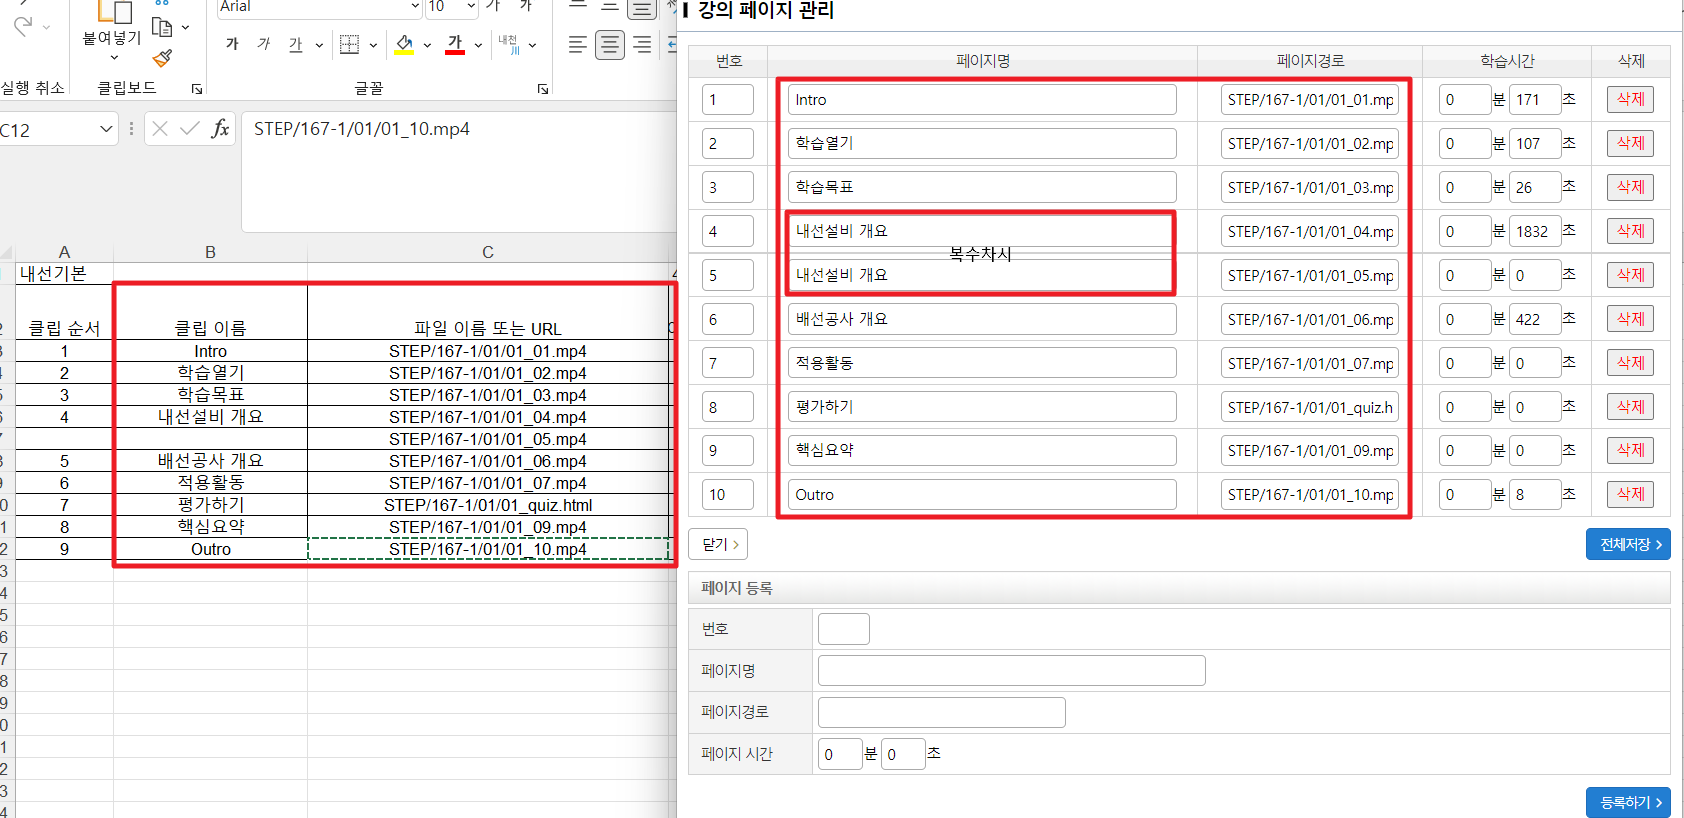Open the Arial font name dropdown
This screenshot has width=1684, height=818.
tap(415, 7)
